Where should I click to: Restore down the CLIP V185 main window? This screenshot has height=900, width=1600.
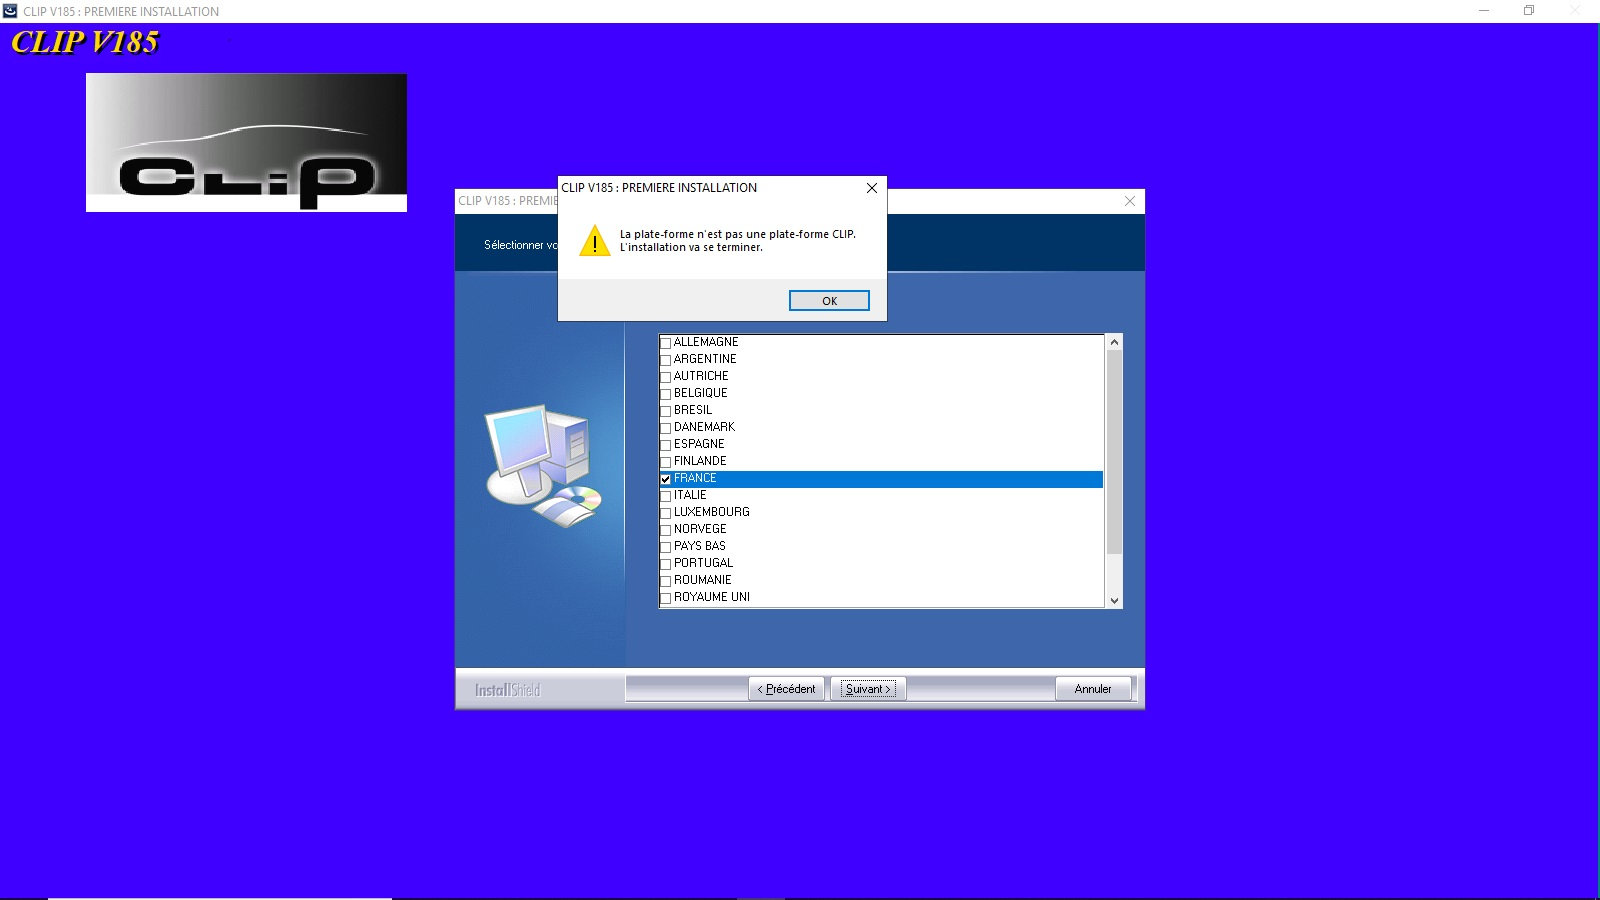1529,11
